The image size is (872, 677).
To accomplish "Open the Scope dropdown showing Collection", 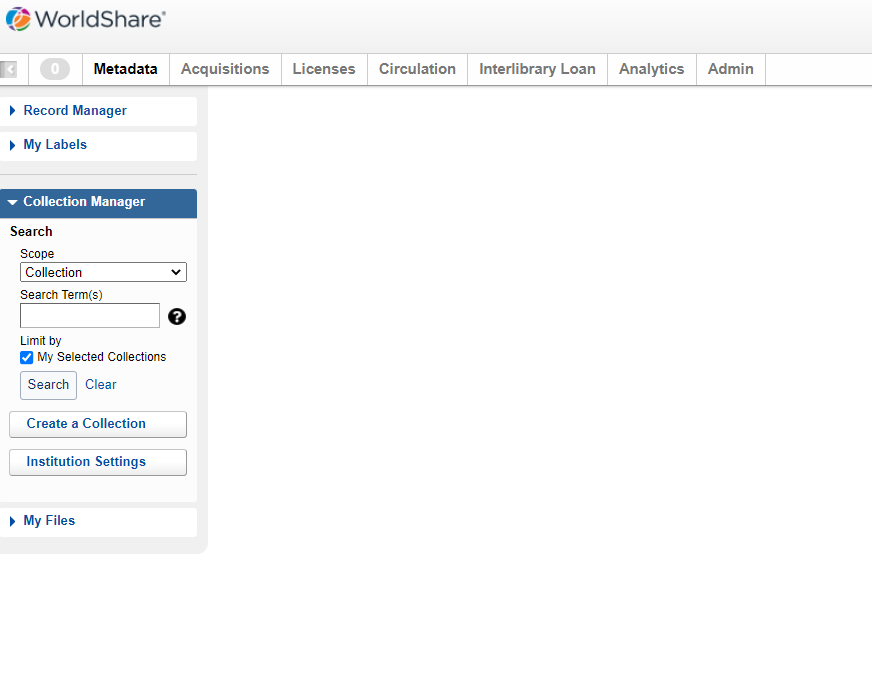I will (103, 272).
